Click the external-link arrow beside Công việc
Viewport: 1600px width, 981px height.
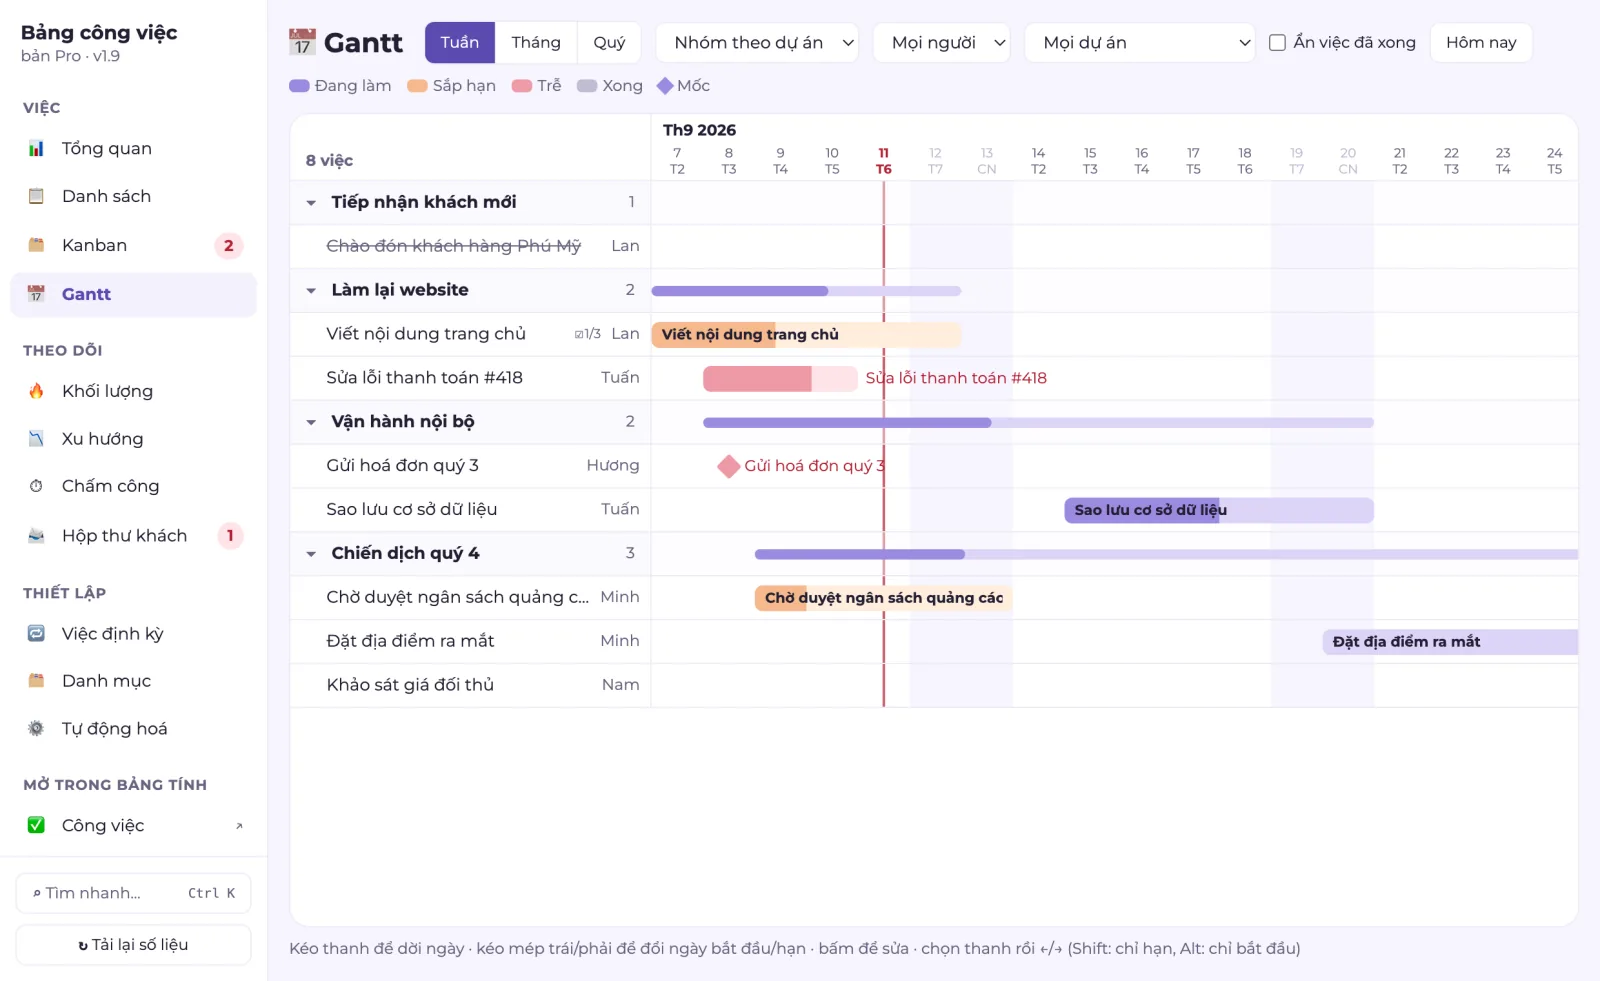pos(239,826)
